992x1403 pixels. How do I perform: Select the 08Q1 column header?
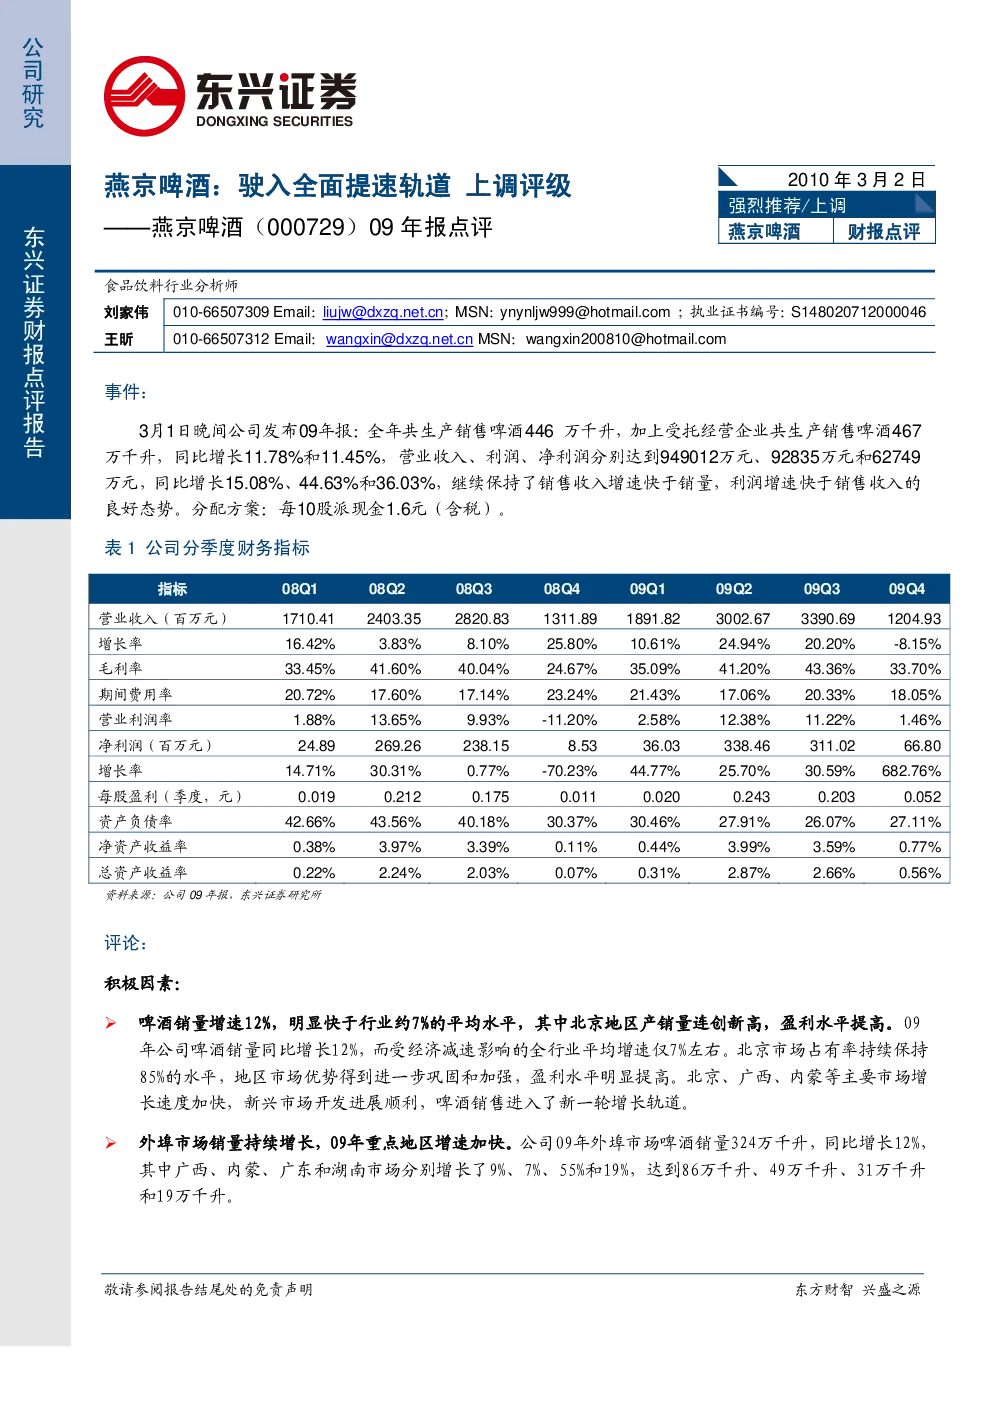coord(299,589)
